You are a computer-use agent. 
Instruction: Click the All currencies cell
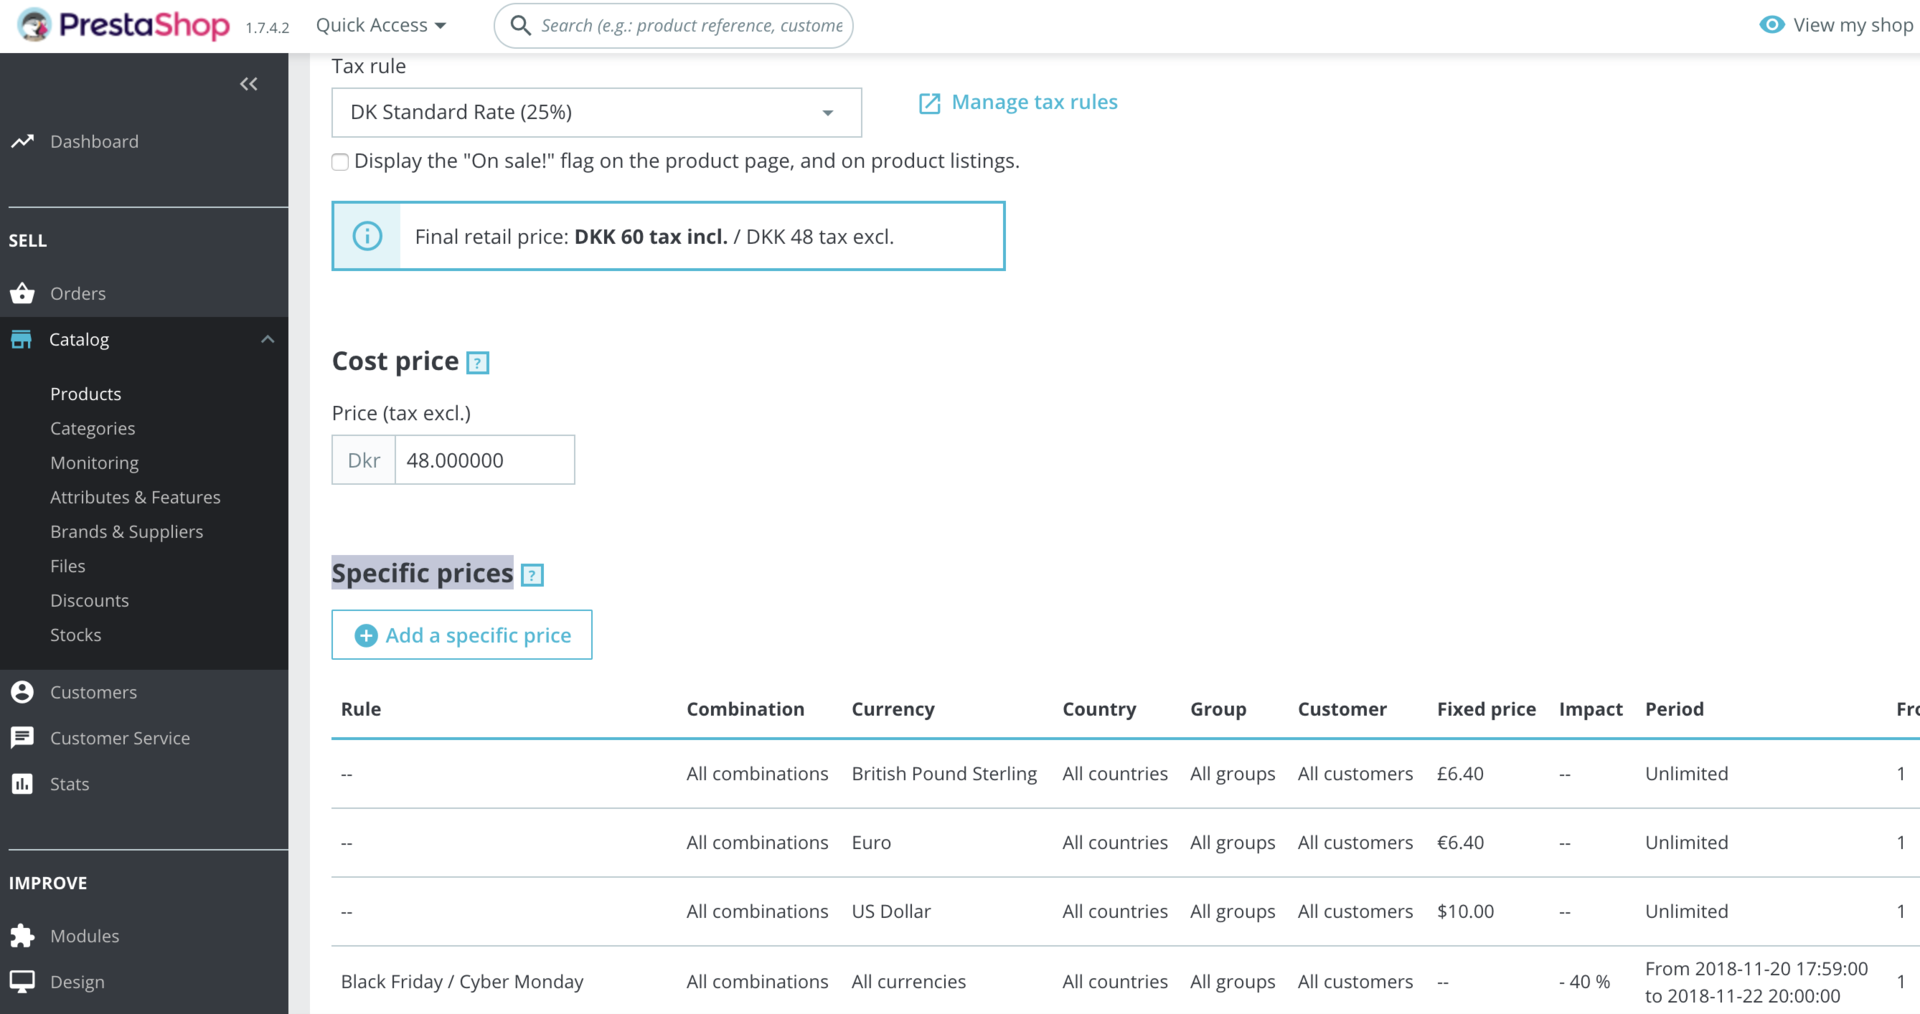[x=909, y=982]
